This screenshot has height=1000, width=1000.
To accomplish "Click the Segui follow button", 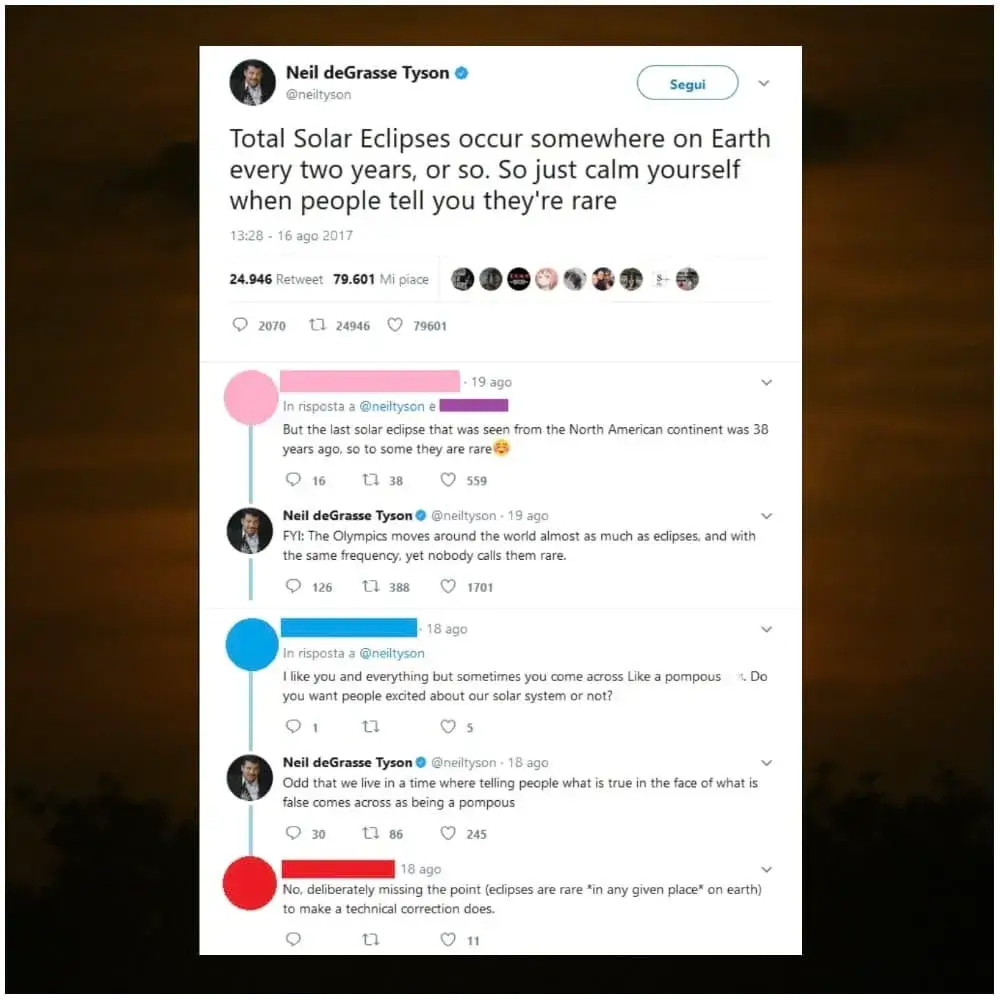I will (x=687, y=83).
